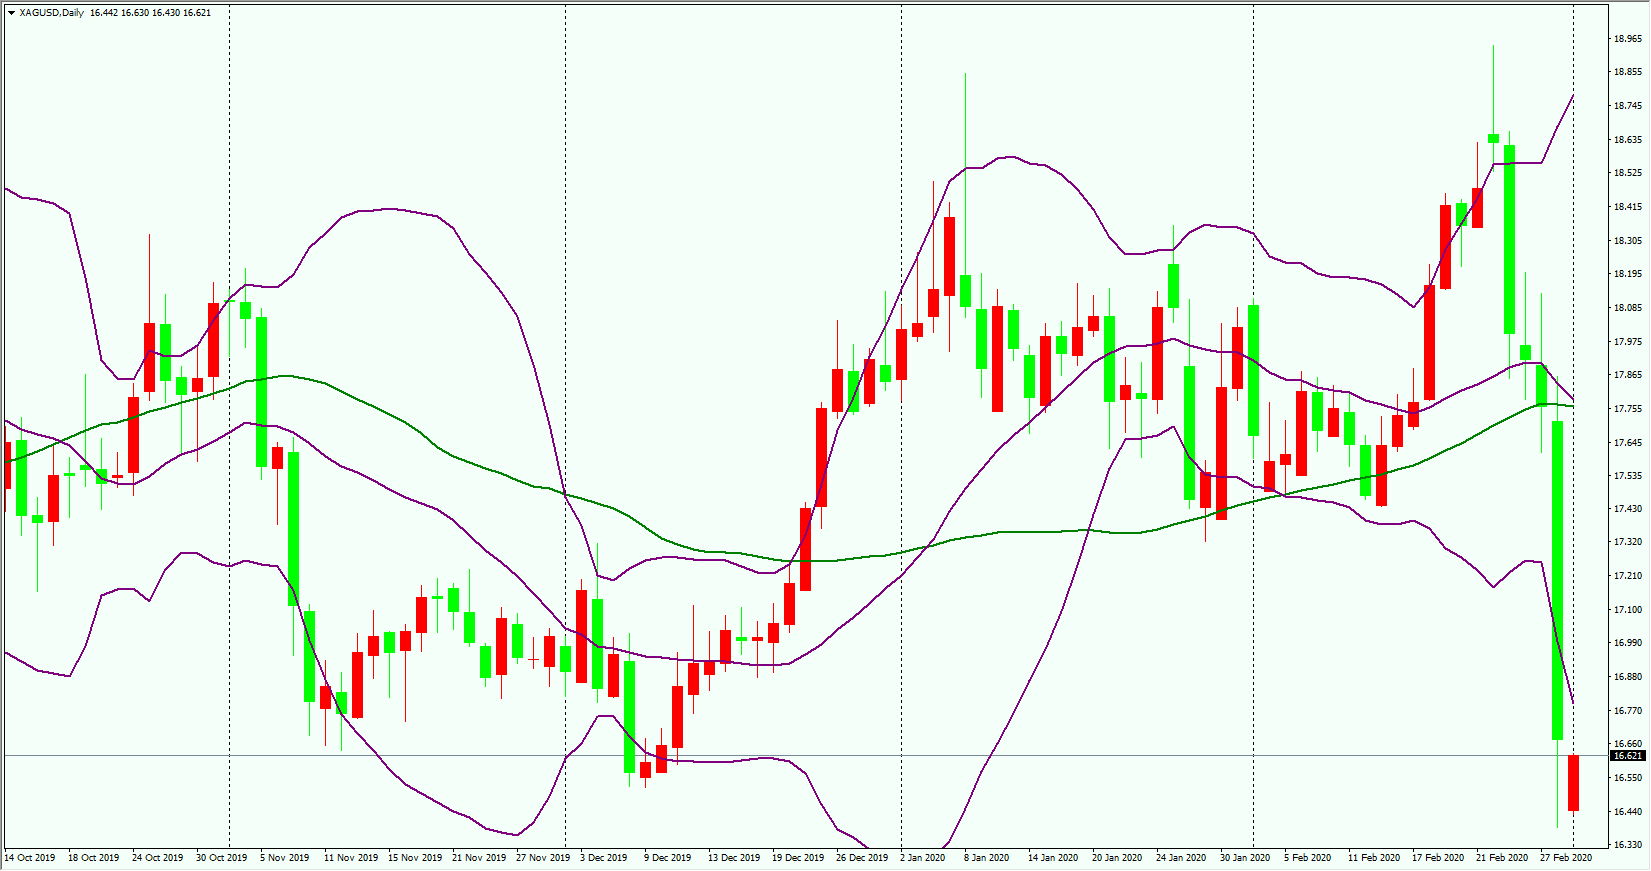Click the 17 Feb 2020 date label
The image size is (1651, 871).
coord(1438,858)
